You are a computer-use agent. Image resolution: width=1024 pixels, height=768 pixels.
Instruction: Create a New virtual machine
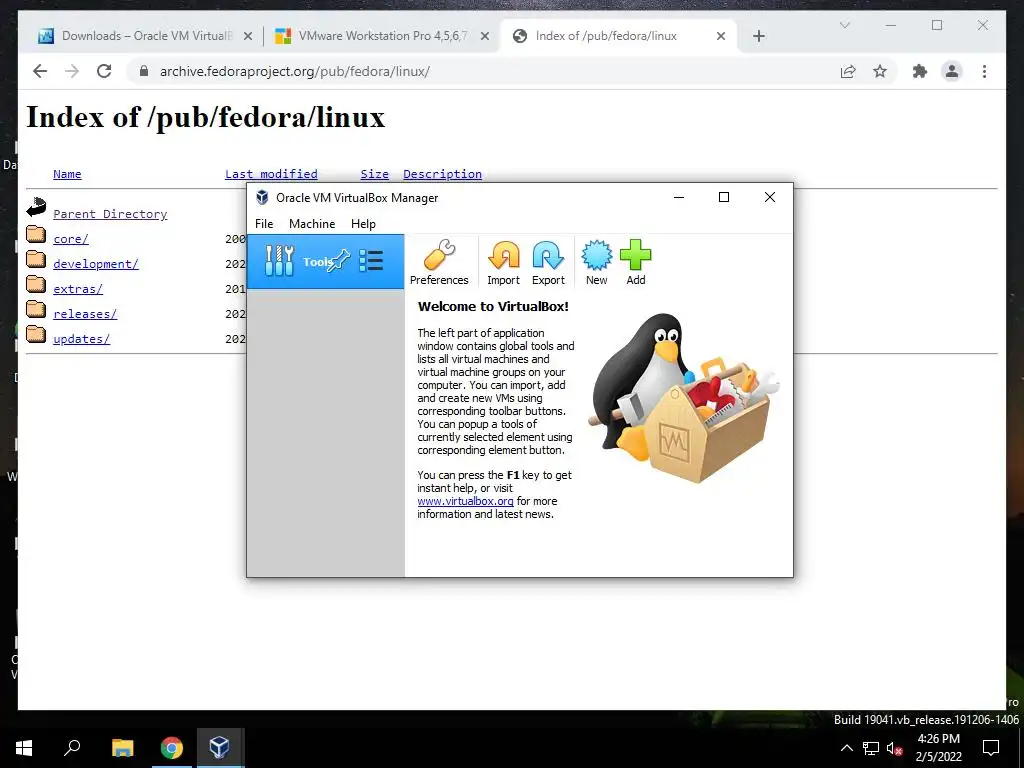[x=596, y=262]
